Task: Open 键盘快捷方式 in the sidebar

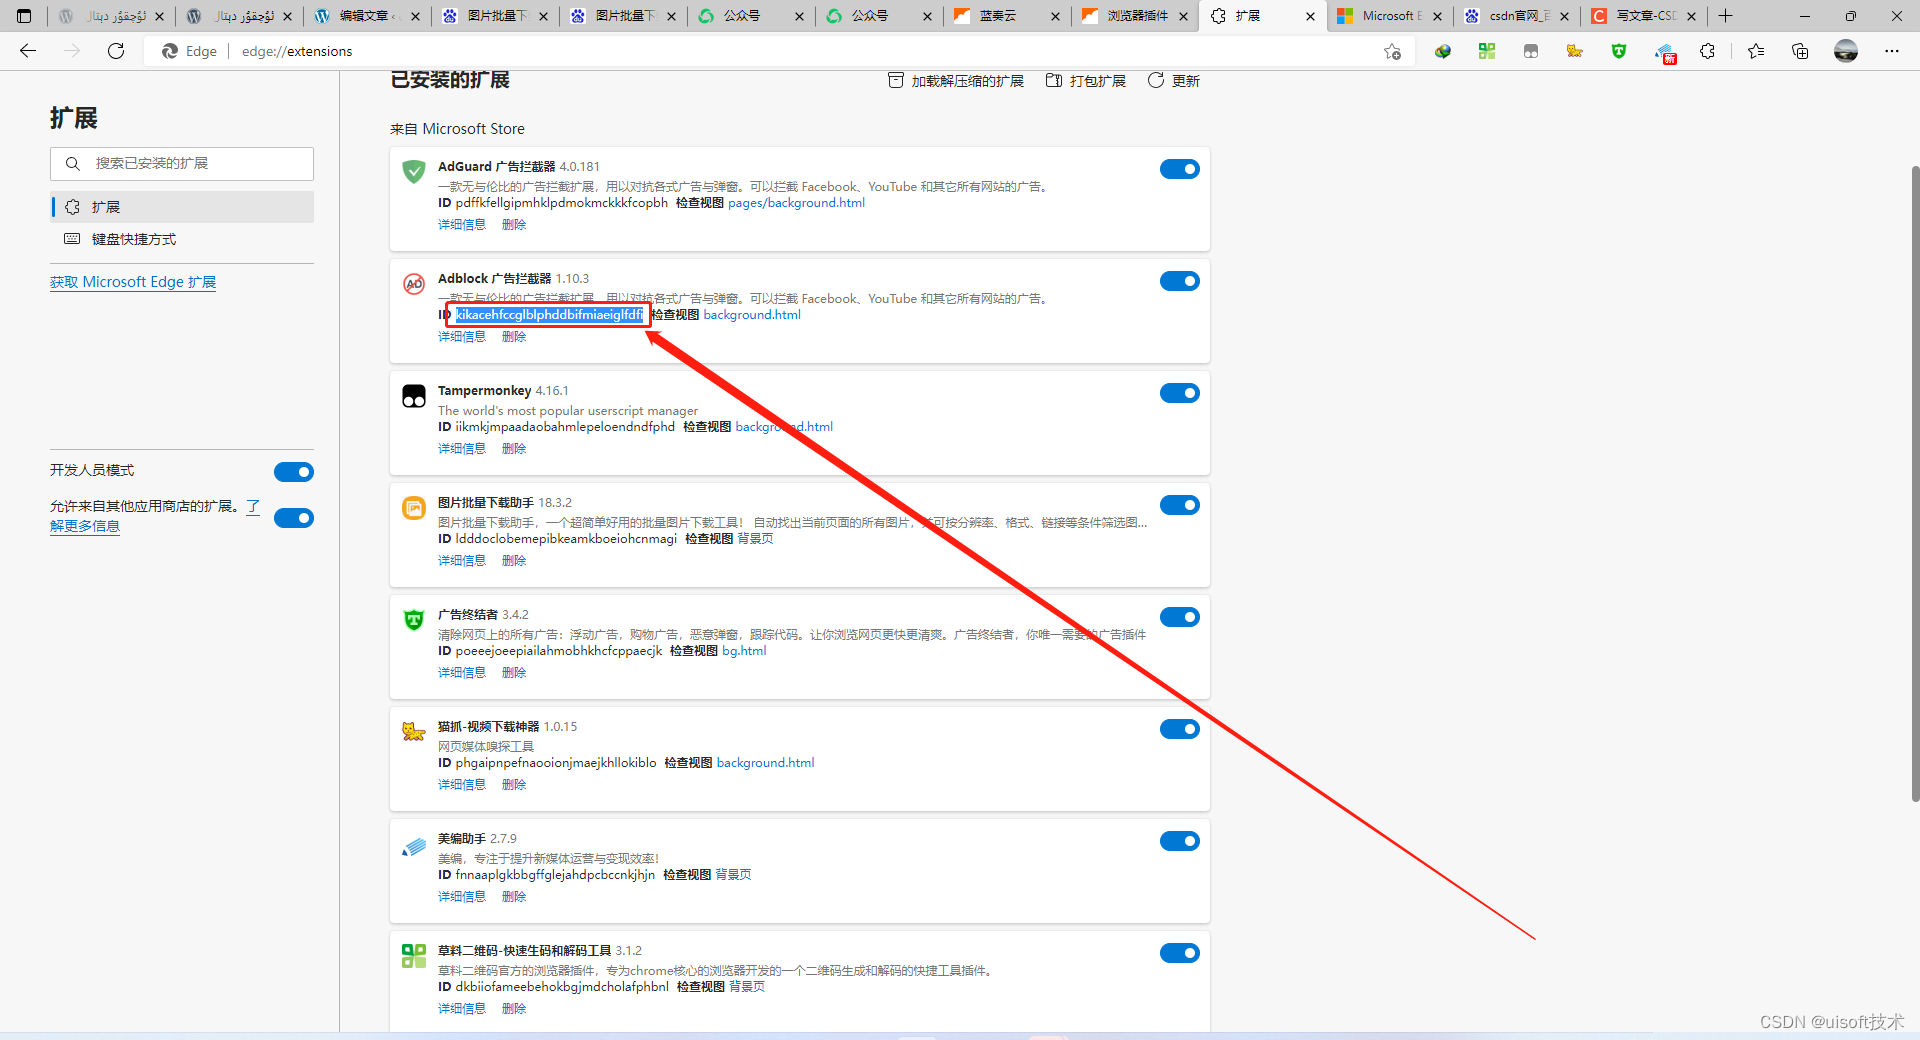Action: [x=182, y=239]
